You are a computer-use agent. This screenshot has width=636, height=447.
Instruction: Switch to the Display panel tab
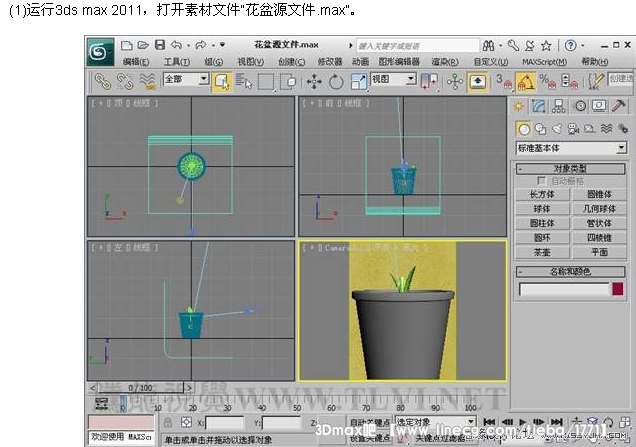click(x=599, y=106)
